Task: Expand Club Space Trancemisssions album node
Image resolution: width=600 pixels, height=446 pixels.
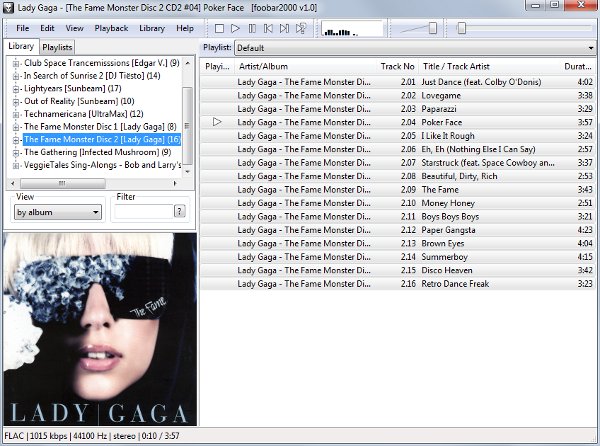Action: coord(16,63)
